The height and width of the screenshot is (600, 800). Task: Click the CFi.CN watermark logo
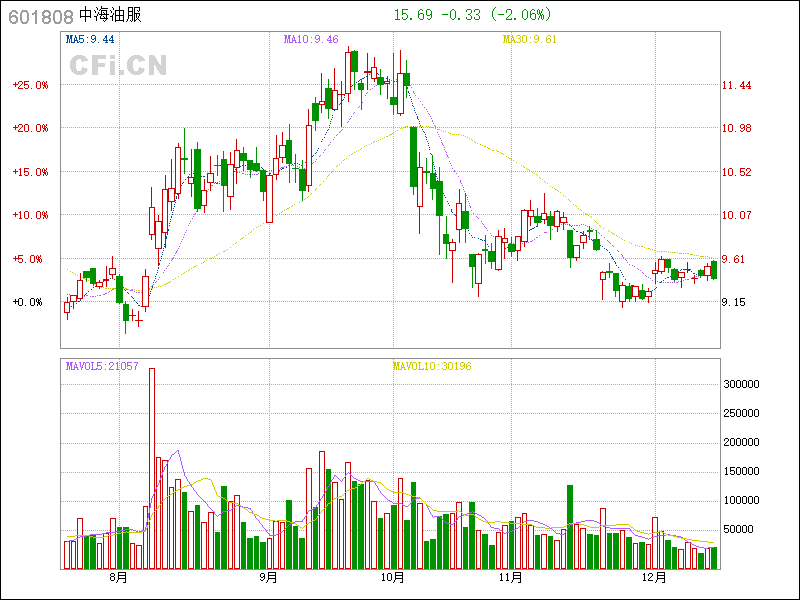118,65
